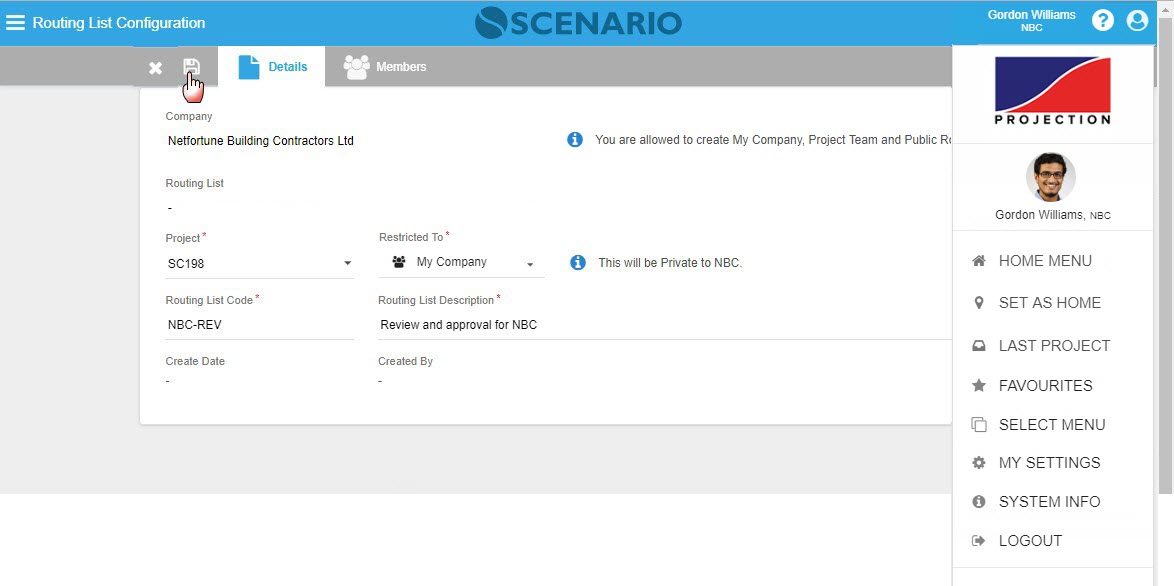Click the user account icon in header
Screen dimensions: 1174x586
(1137, 21)
